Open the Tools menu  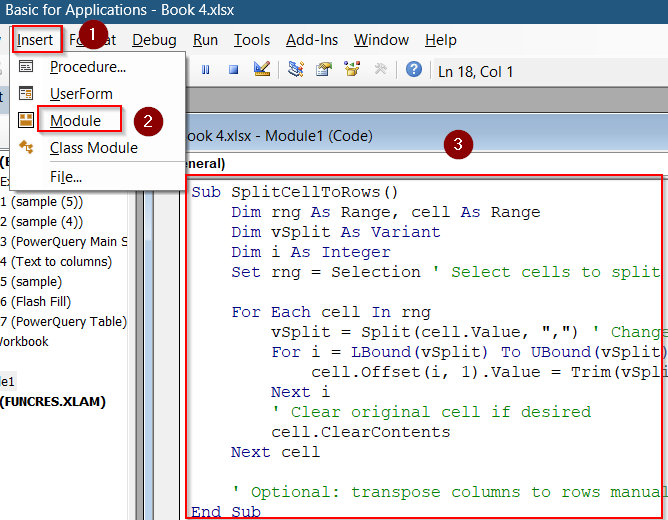pos(252,40)
